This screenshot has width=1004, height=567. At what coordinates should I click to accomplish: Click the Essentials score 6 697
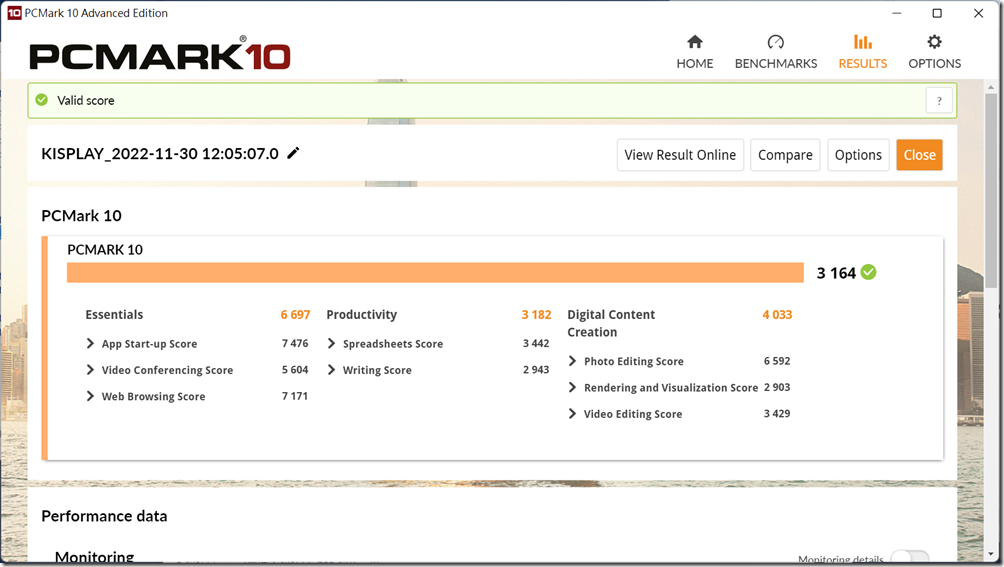[295, 315]
